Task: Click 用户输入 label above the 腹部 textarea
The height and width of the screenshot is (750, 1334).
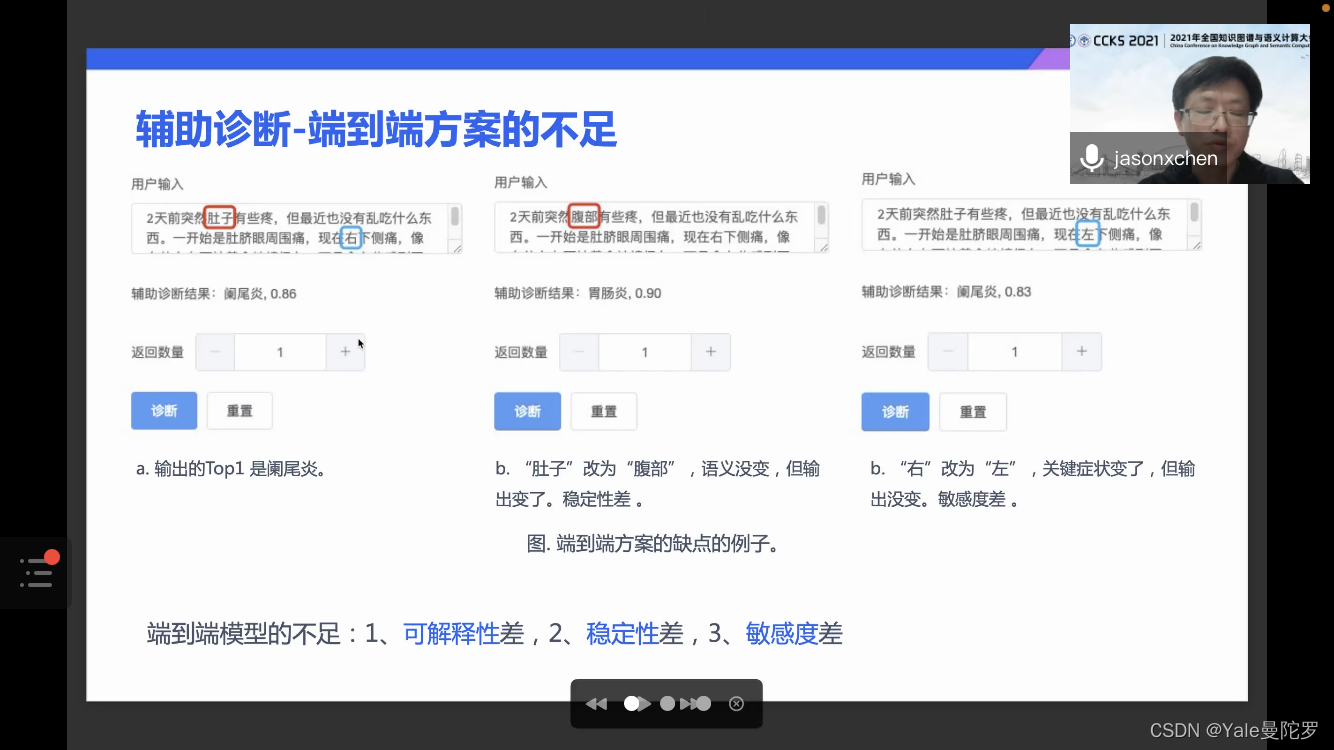Action: pos(521,182)
